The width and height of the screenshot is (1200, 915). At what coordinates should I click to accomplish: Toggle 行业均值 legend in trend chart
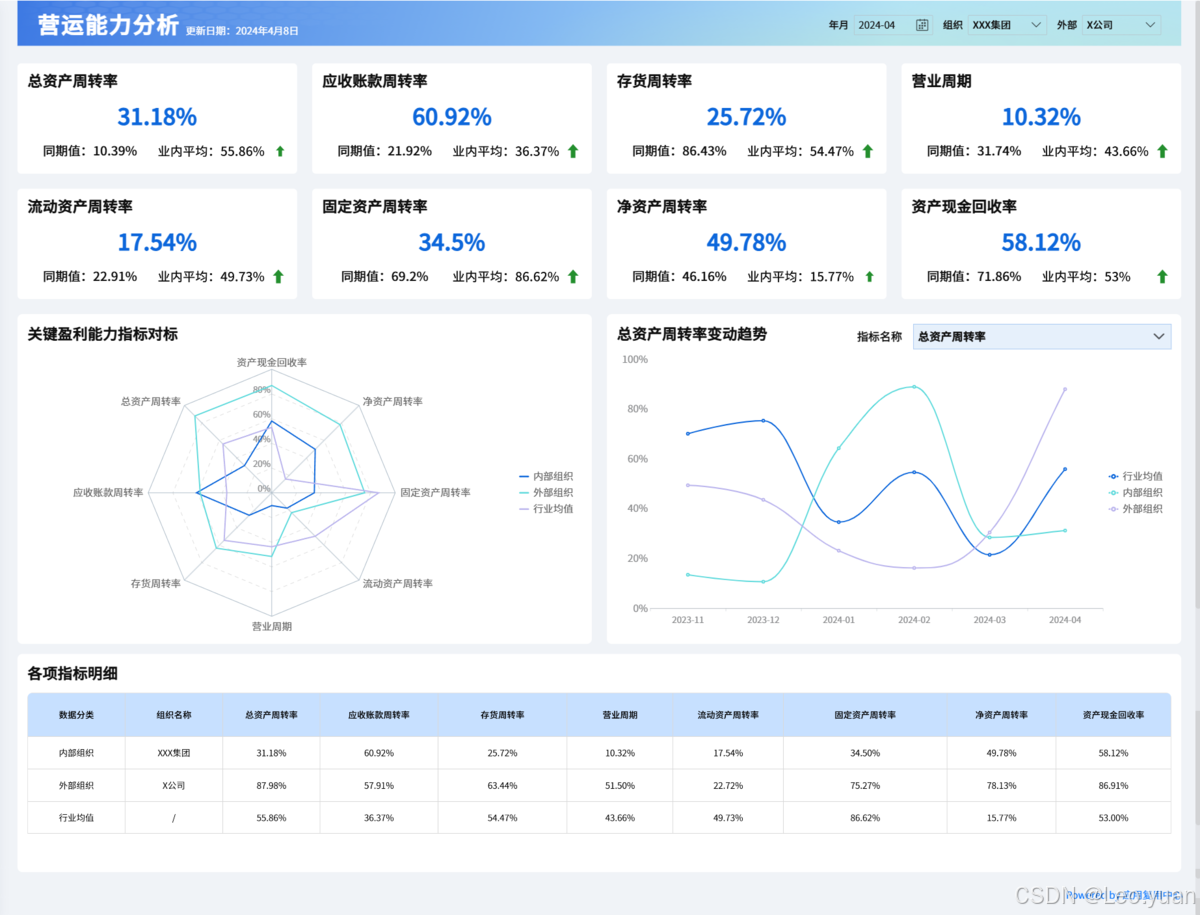pyautogui.click(x=1136, y=476)
